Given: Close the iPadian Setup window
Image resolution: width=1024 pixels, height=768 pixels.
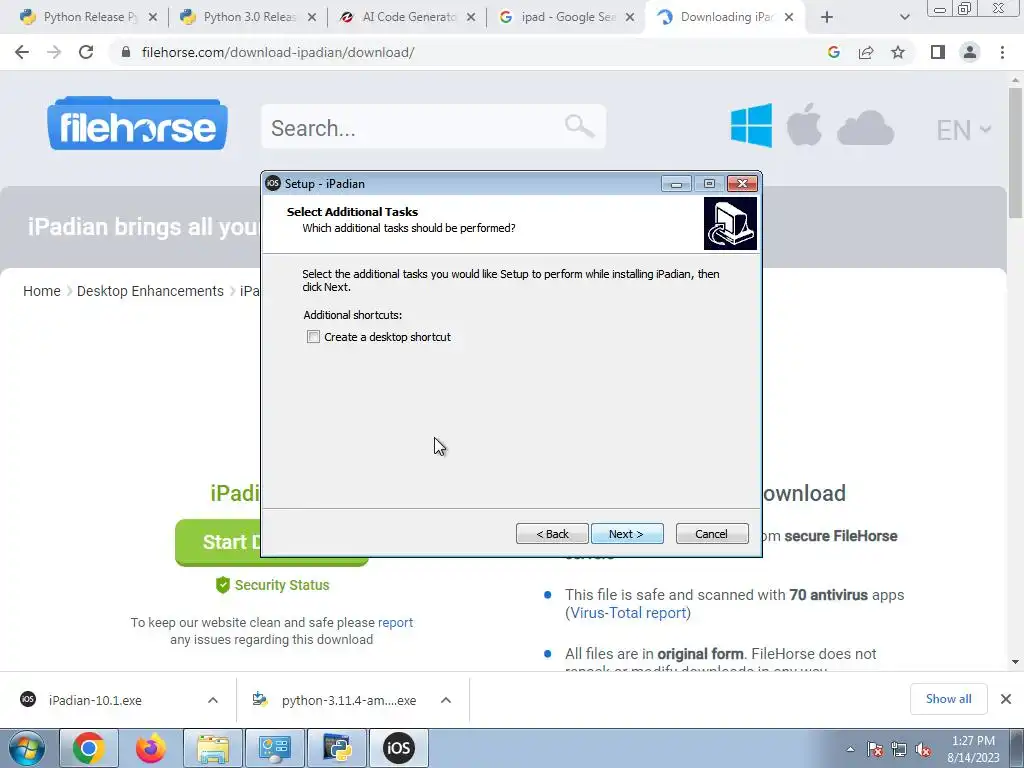Looking at the screenshot, I should pos(743,184).
